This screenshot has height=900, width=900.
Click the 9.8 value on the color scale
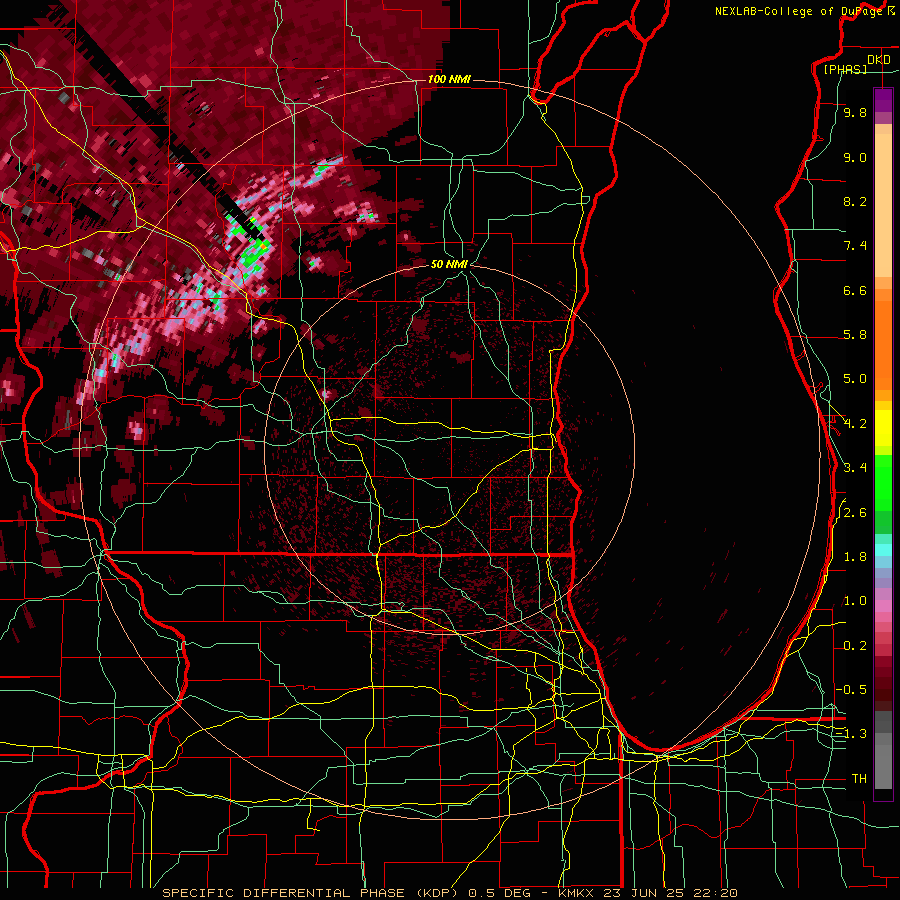coord(855,112)
